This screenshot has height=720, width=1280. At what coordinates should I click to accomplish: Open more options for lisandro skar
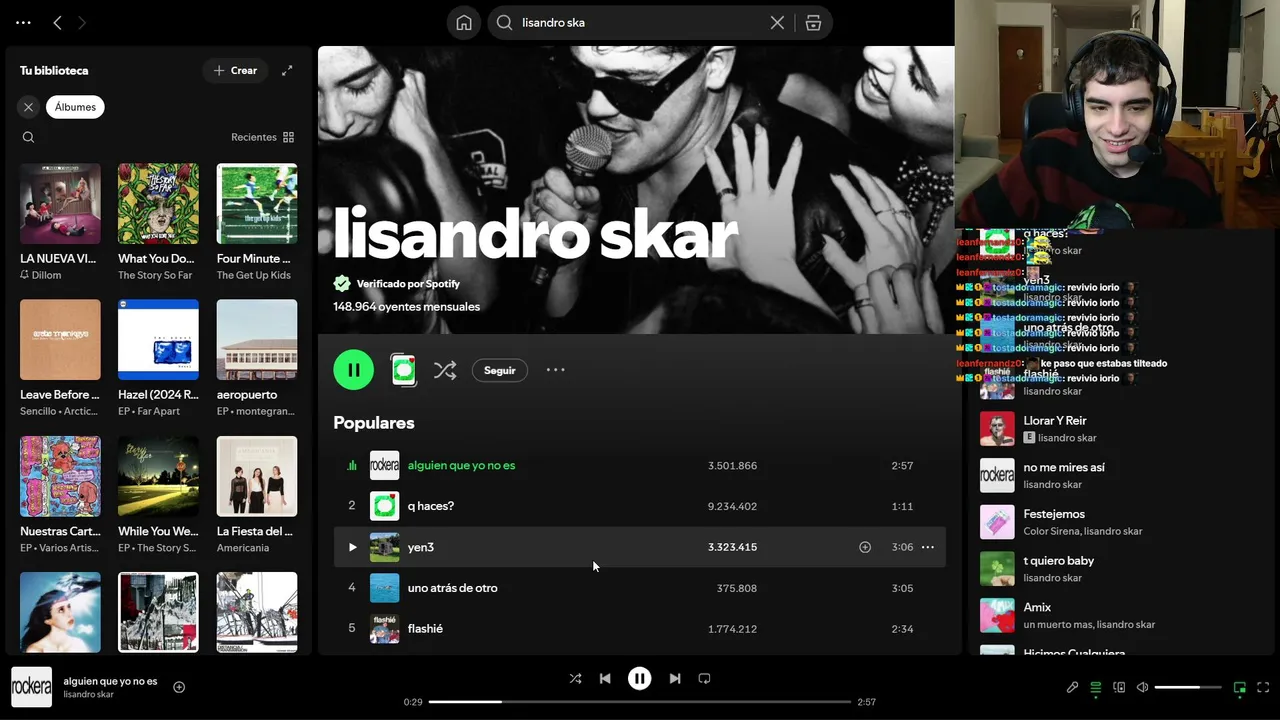[556, 370]
